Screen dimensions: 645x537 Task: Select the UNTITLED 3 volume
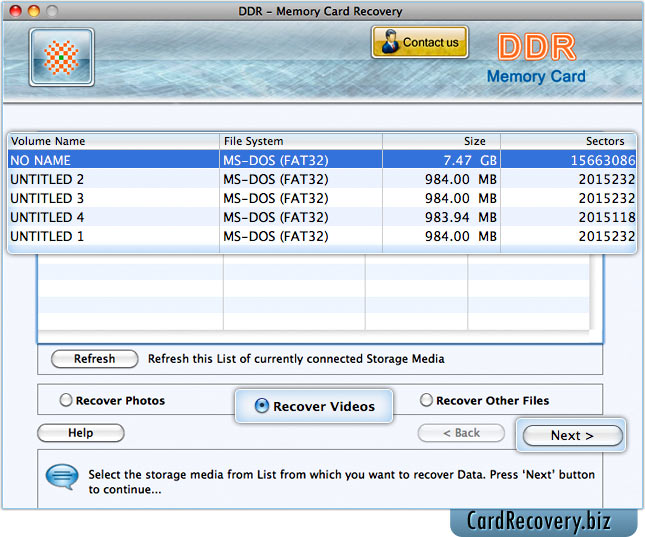coord(322,198)
